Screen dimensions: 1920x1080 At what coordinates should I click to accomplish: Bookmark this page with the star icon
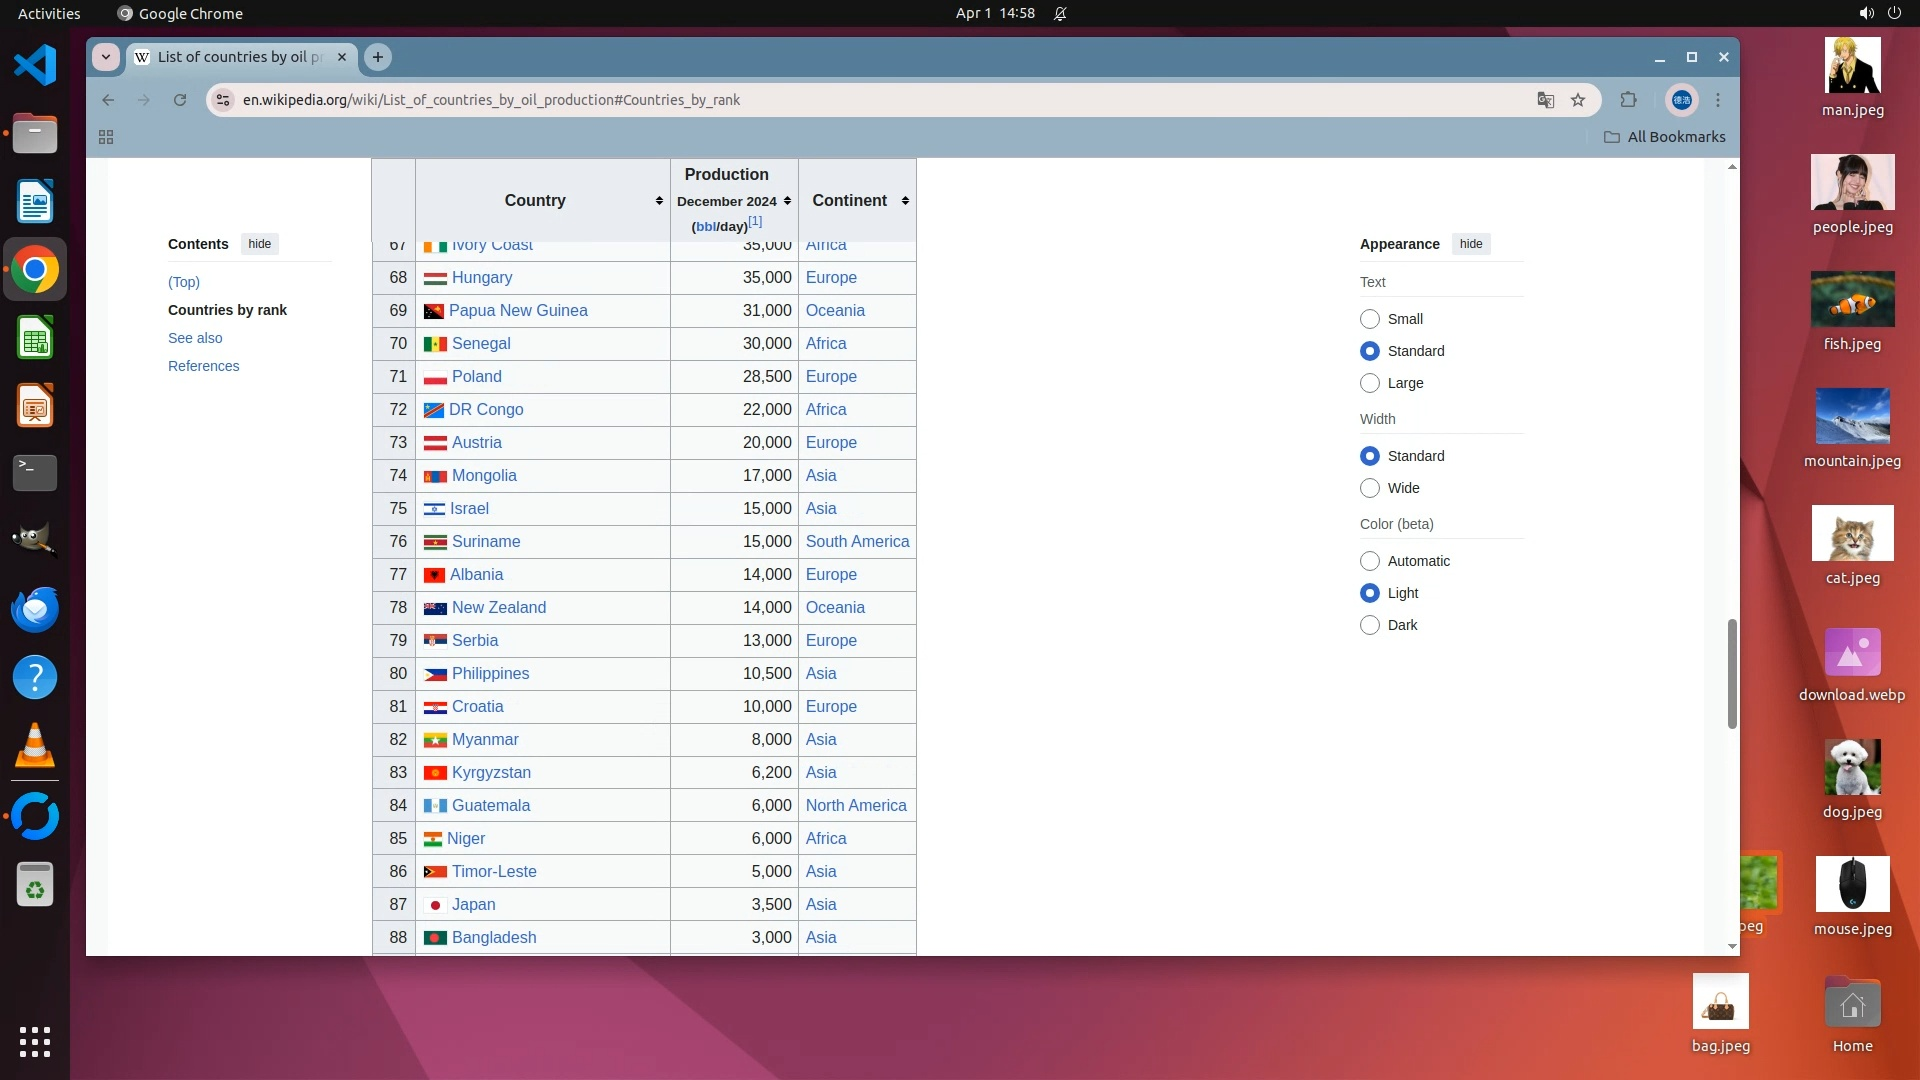[1578, 100]
